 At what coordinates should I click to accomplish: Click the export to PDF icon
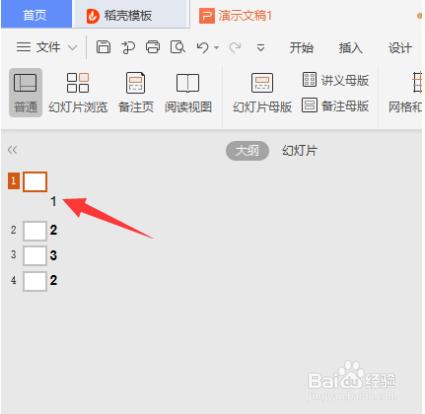pos(128,47)
